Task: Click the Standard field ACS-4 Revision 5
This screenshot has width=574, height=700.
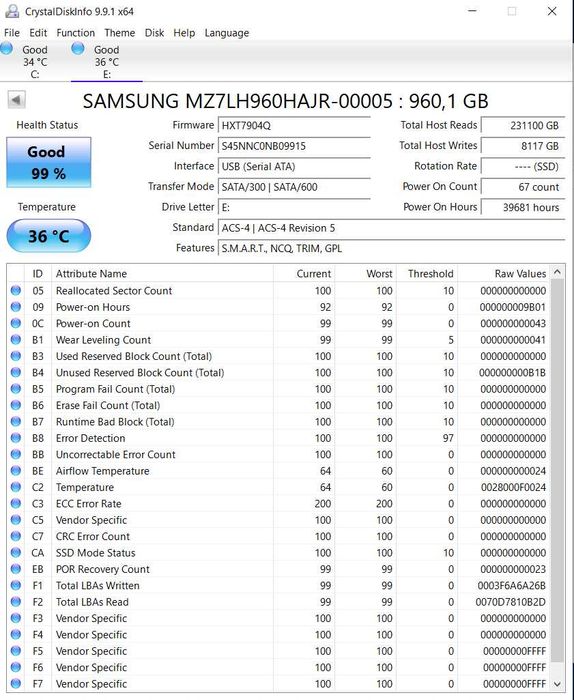Action: (391, 228)
